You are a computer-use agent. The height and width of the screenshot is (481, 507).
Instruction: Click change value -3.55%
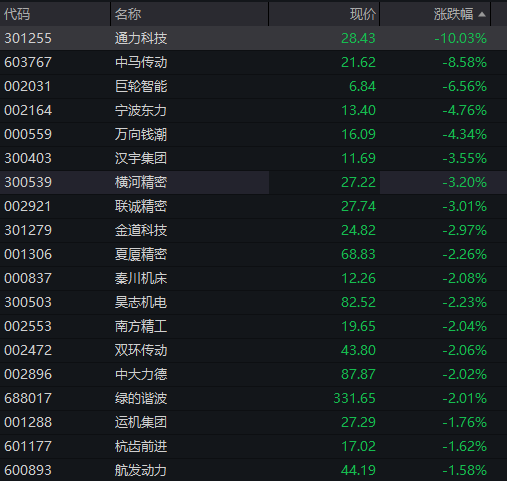pyautogui.click(x=465, y=158)
